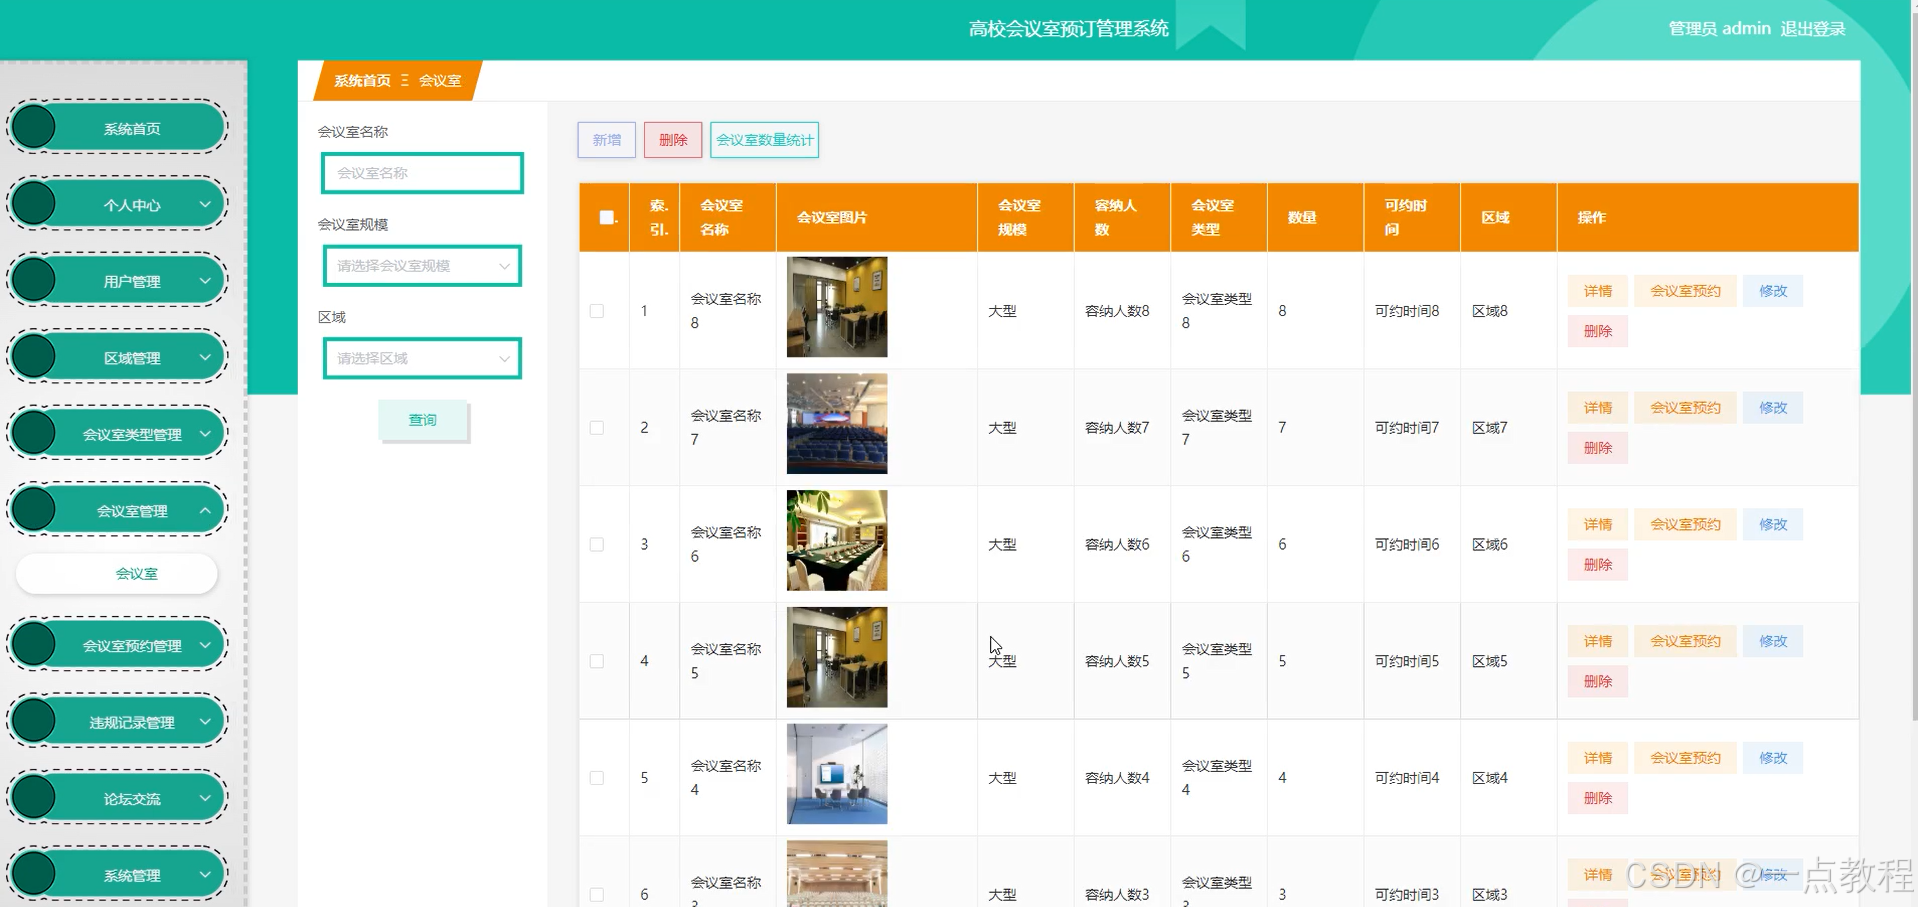Expand the 区域管理 menu chevron
Viewport: 1918px width, 907px height.
point(205,357)
